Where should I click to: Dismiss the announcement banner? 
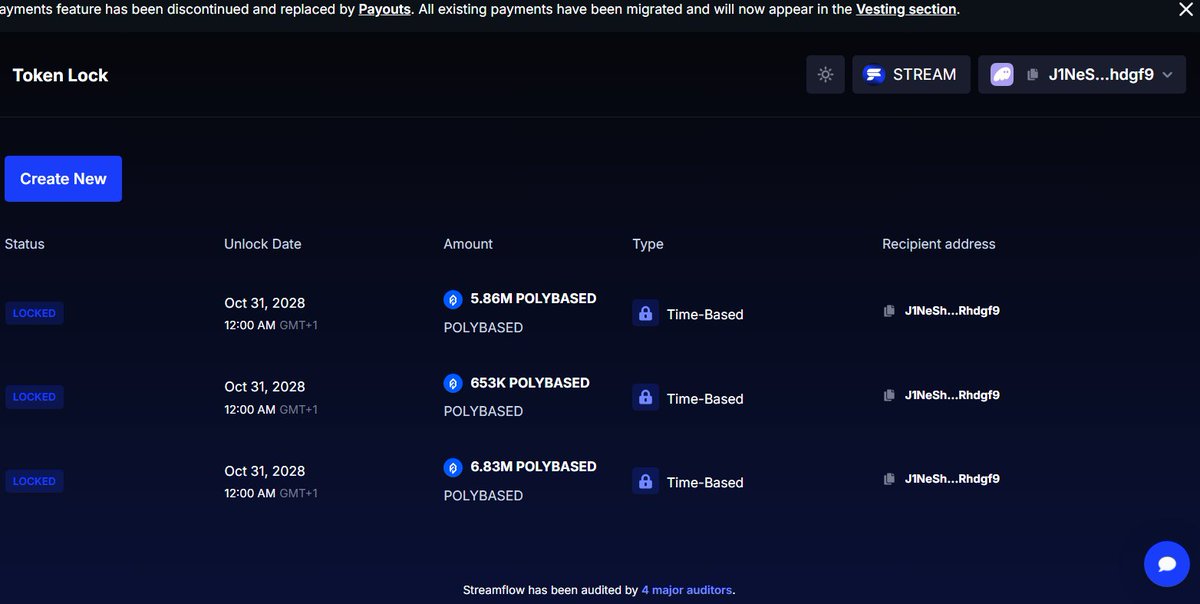[x=1184, y=9]
